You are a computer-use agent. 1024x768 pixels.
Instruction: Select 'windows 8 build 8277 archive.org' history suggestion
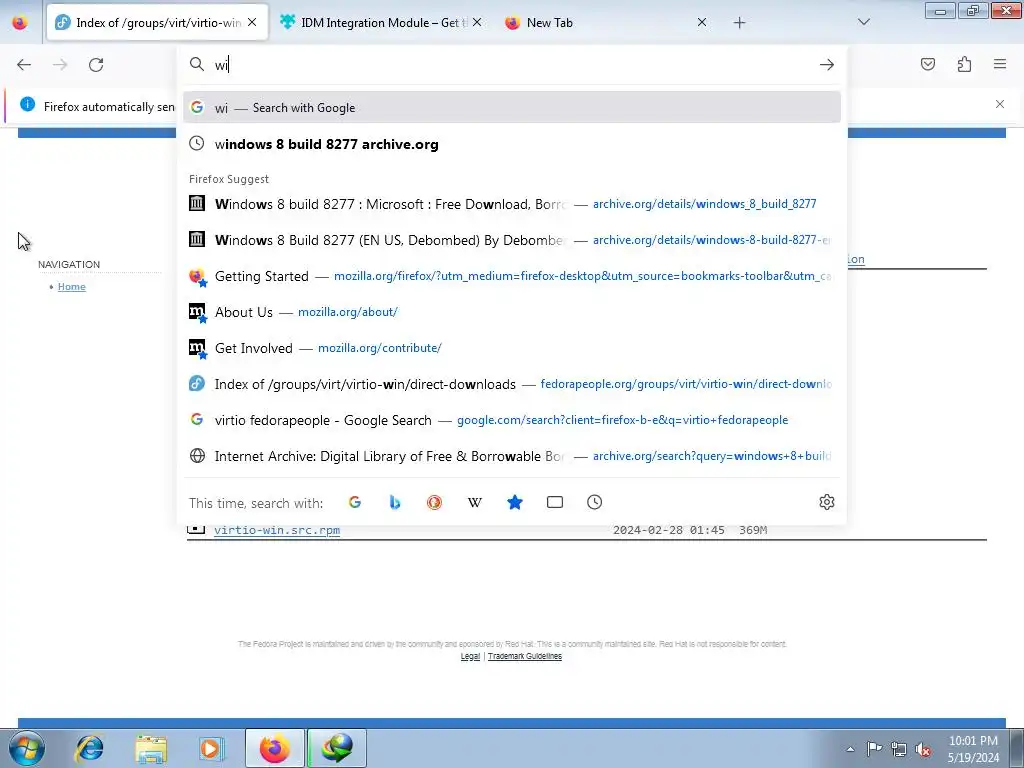512,144
